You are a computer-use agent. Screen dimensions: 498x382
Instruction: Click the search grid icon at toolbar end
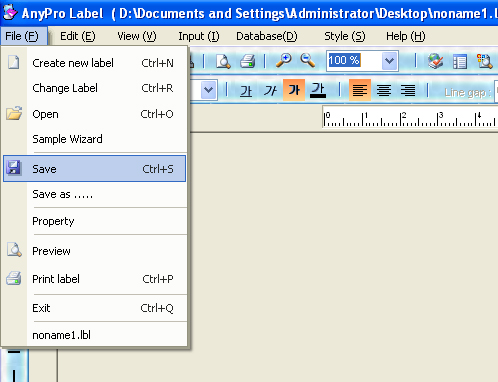coord(484,61)
